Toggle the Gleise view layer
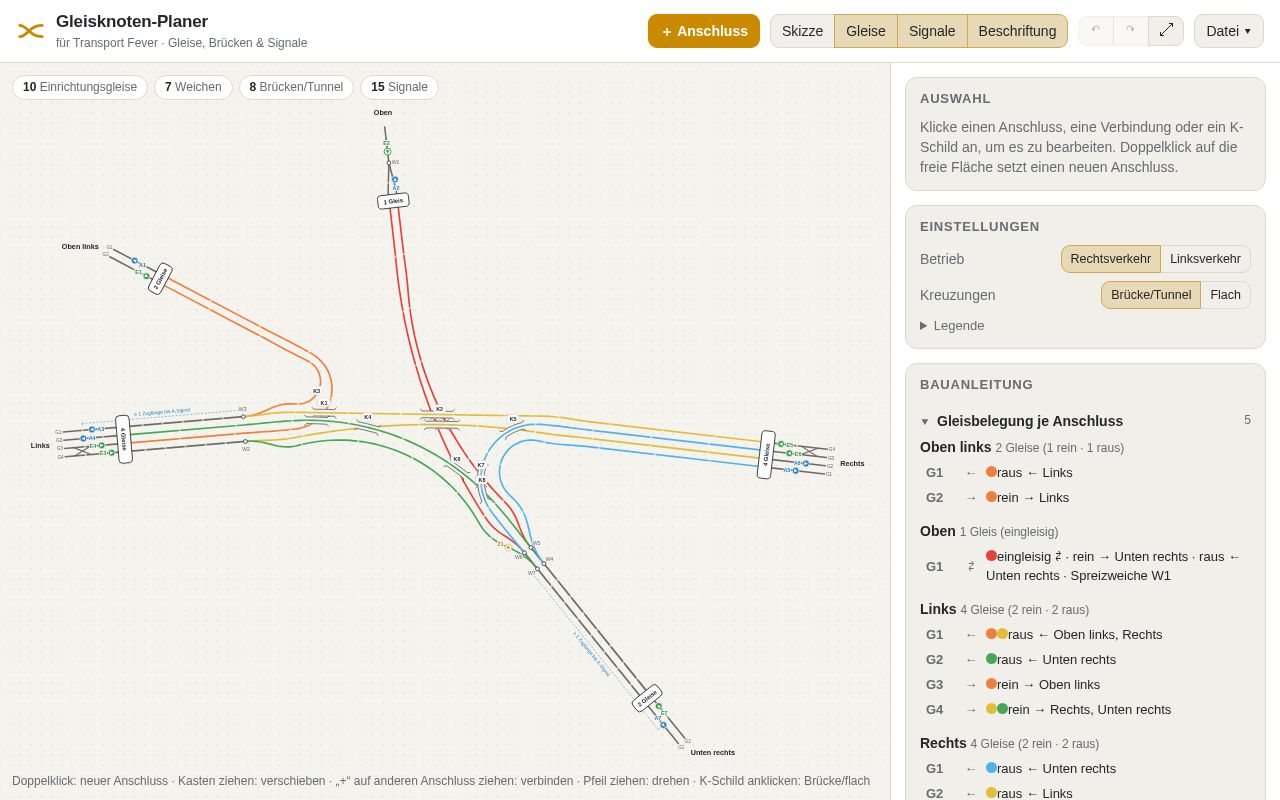Image resolution: width=1280 pixels, height=800 pixels. click(x=866, y=31)
